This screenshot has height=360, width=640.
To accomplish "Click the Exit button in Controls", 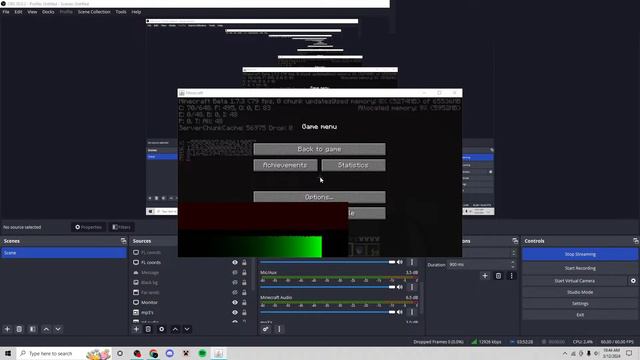I will pyautogui.click(x=580, y=315).
